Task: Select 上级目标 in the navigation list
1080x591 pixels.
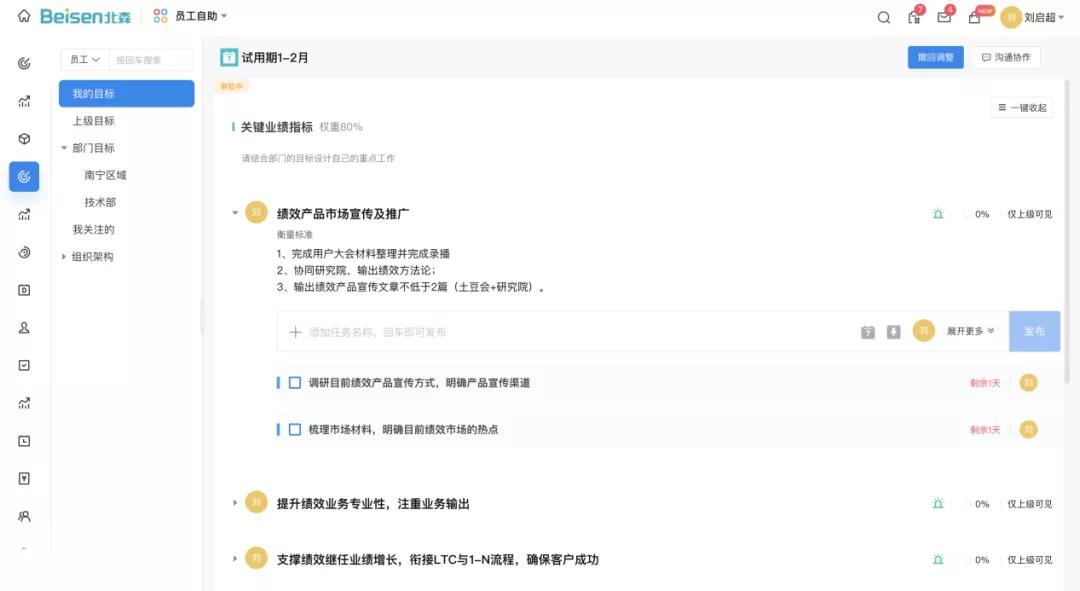Action: click(95, 120)
